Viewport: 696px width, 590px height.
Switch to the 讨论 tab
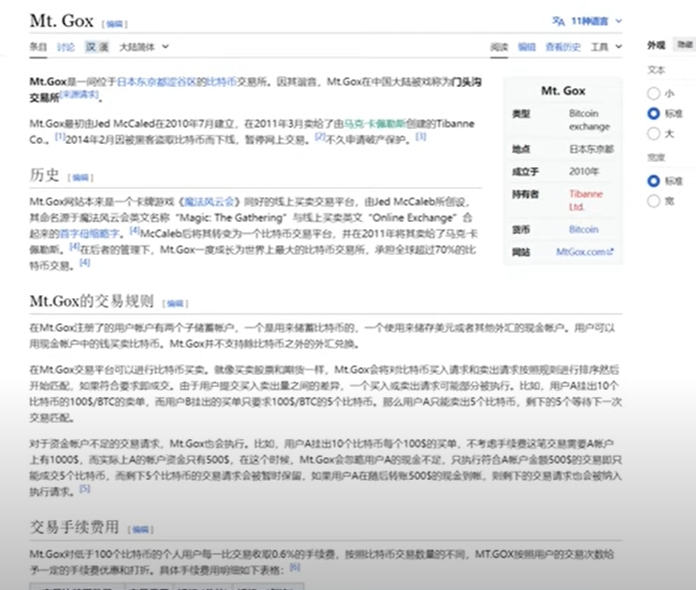click(x=66, y=47)
